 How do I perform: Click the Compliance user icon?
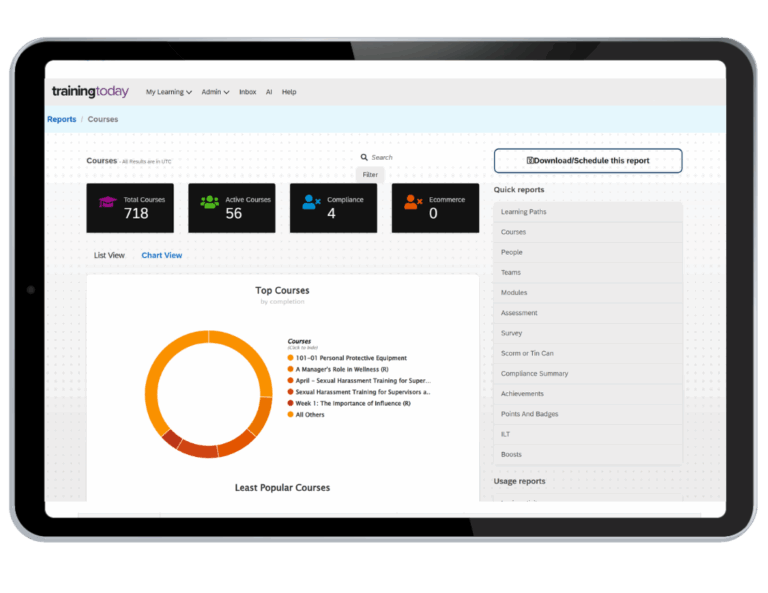pyautogui.click(x=311, y=202)
